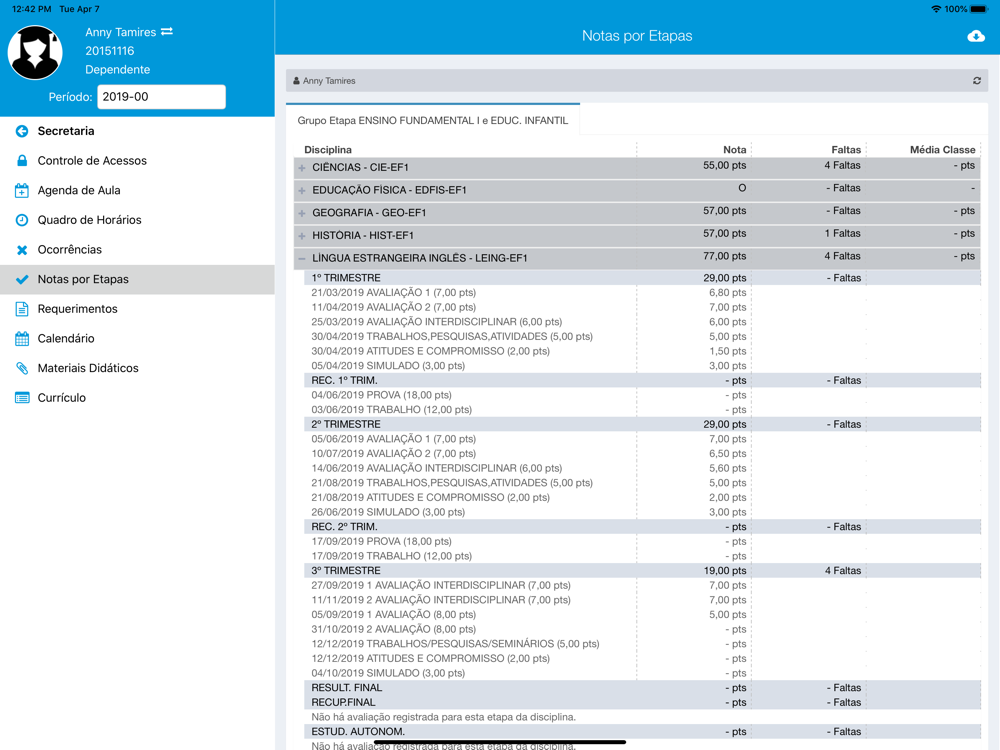
Task: Click the document icon for Requerimentos
Action: 22,309
